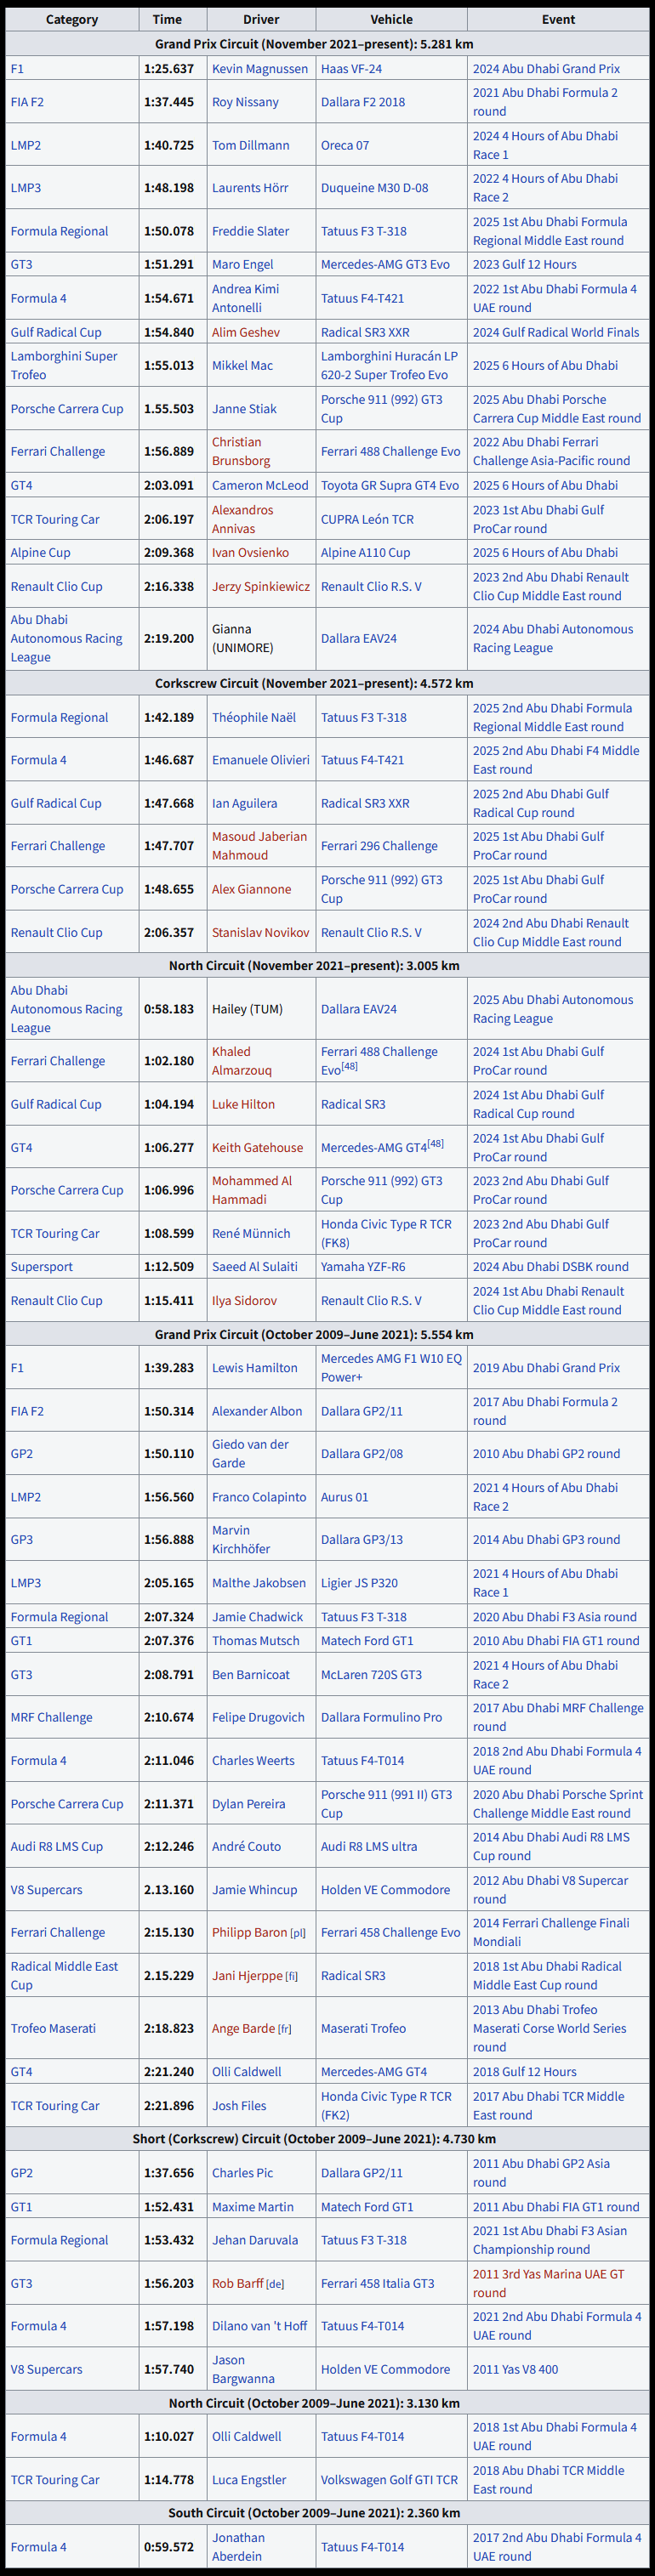655x2576 pixels.
Task: Click the Lamborghini Super Trofeo category link
Action: pos(64,365)
